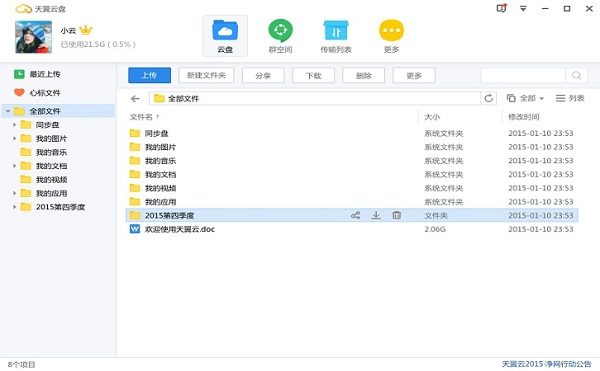Click the 新建文件夹 new folder button
The image size is (600, 371).
(206, 75)
